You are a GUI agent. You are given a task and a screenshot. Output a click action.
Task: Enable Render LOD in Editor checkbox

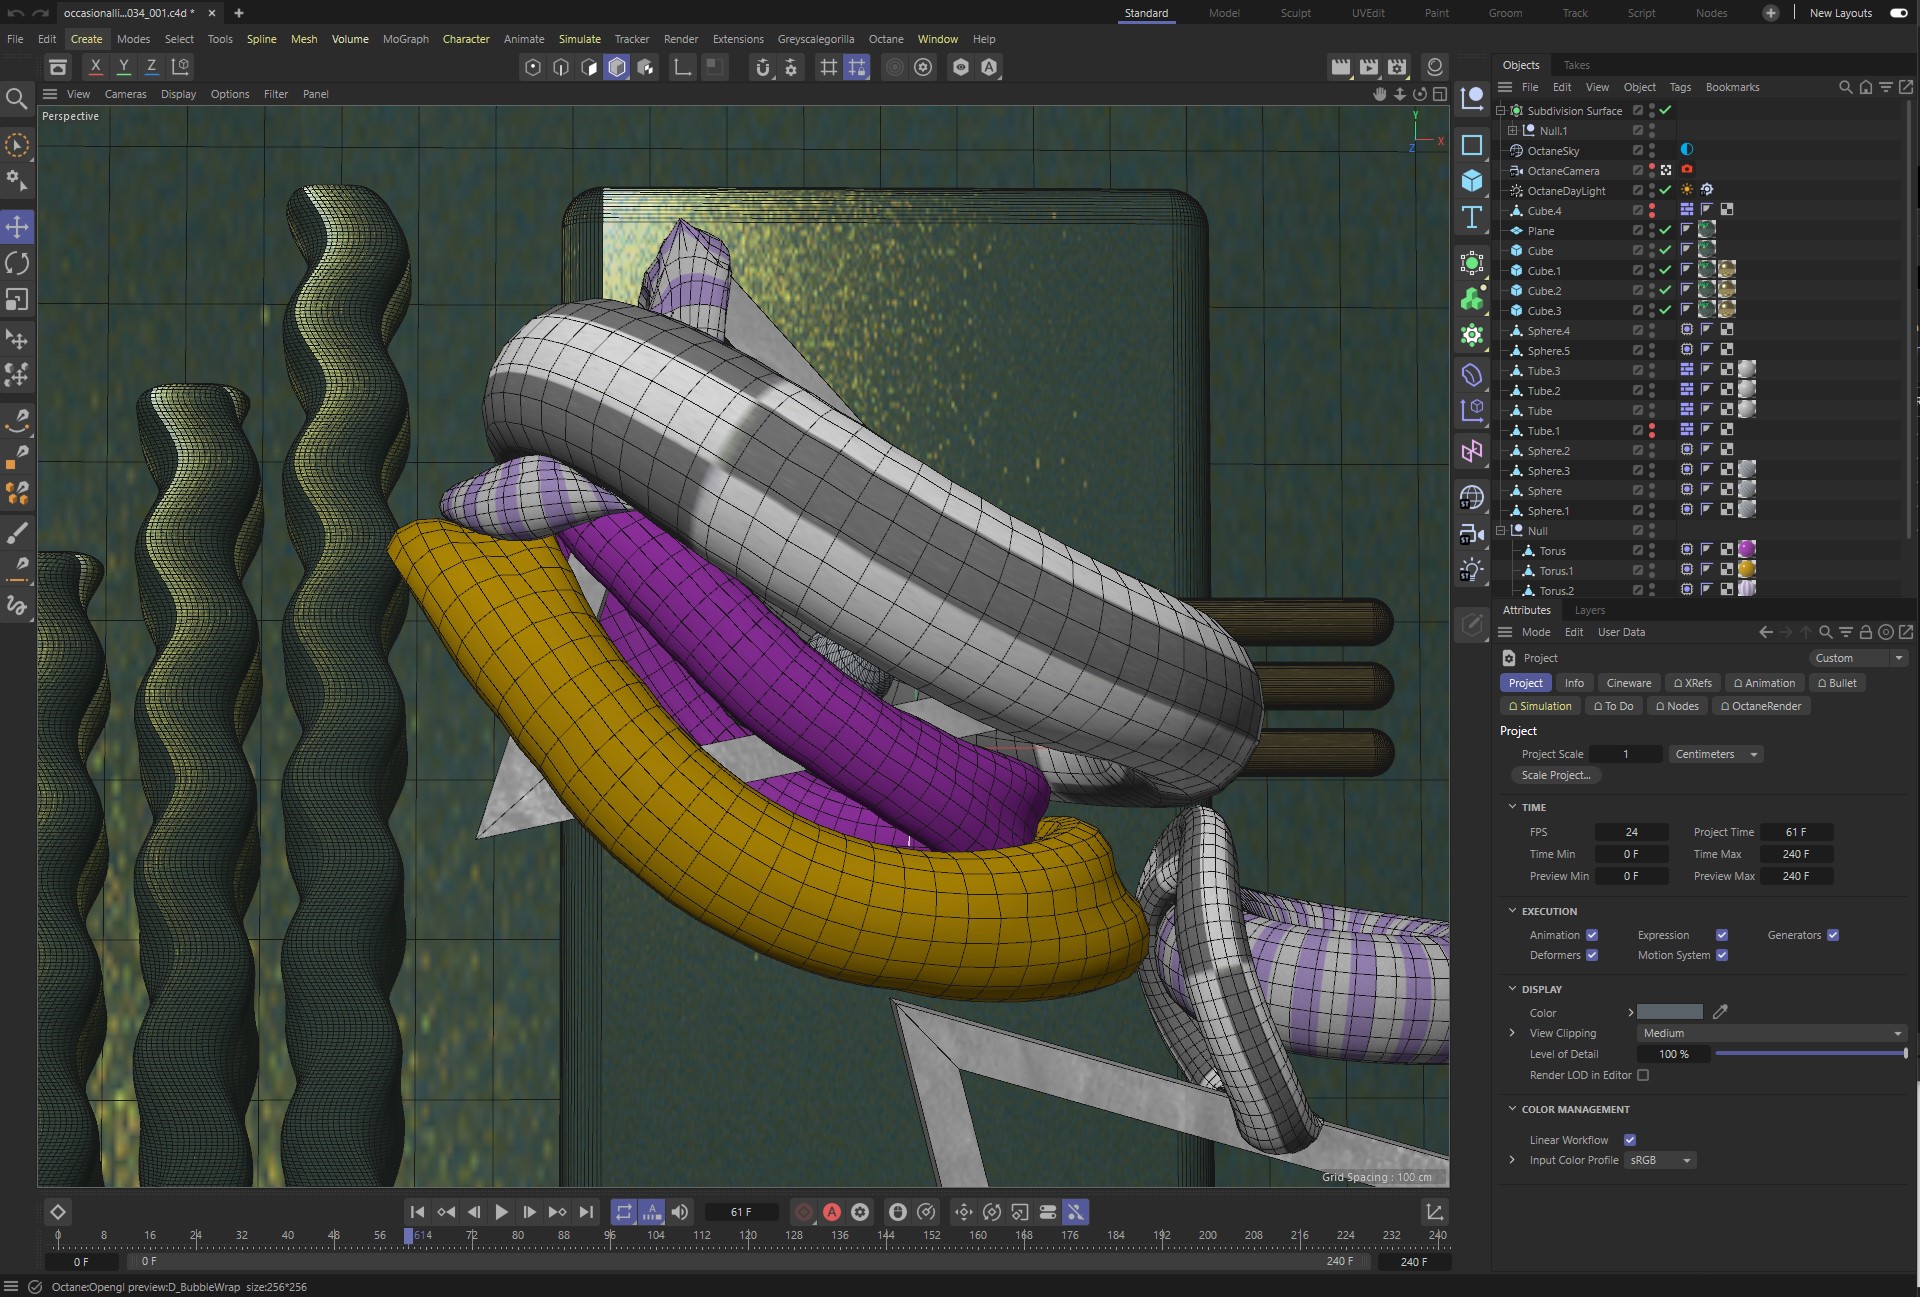(1643, 1075)
